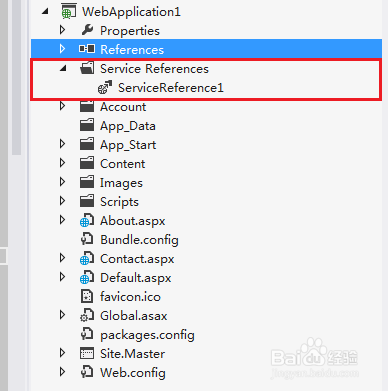Click the Bundle.config file icon

point(87,239)
